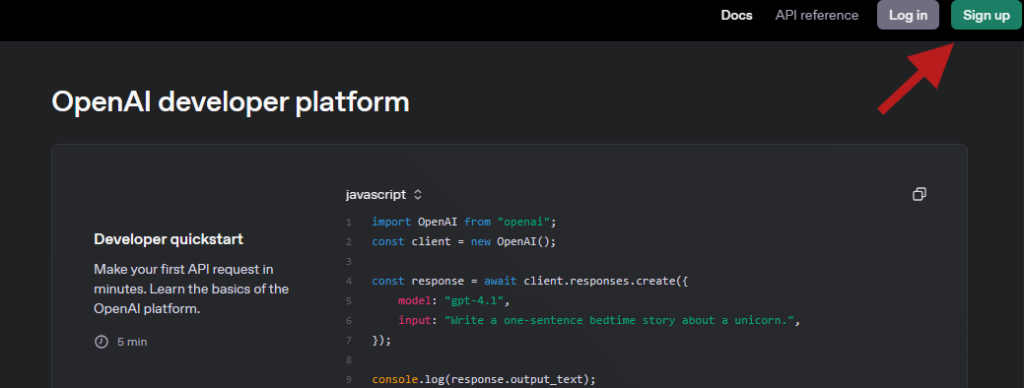The height and width of the screenshot is (388, 1024).
Task: Copy the code sample with copy icon
Action: coord(919,194)
